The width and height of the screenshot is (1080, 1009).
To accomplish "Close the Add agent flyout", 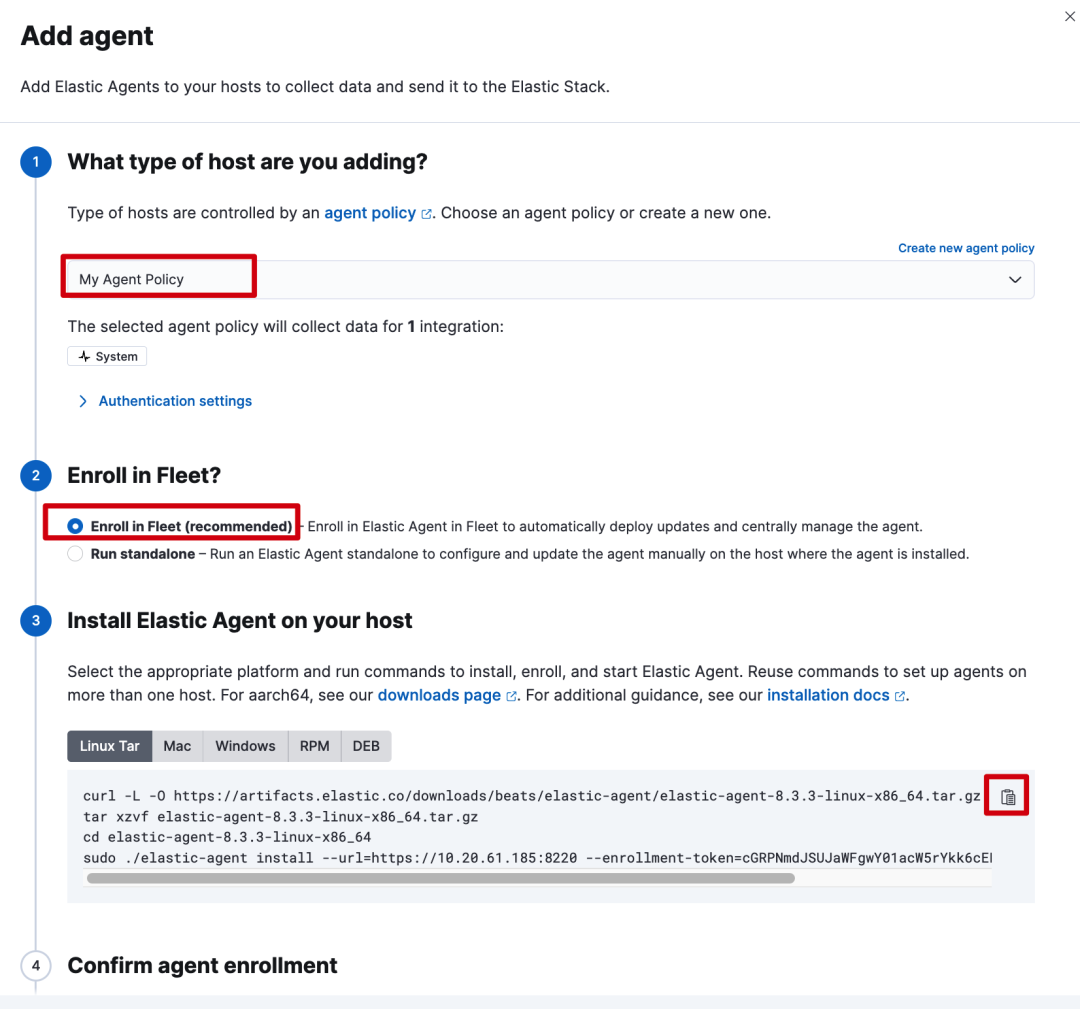I will point(1070,16).
